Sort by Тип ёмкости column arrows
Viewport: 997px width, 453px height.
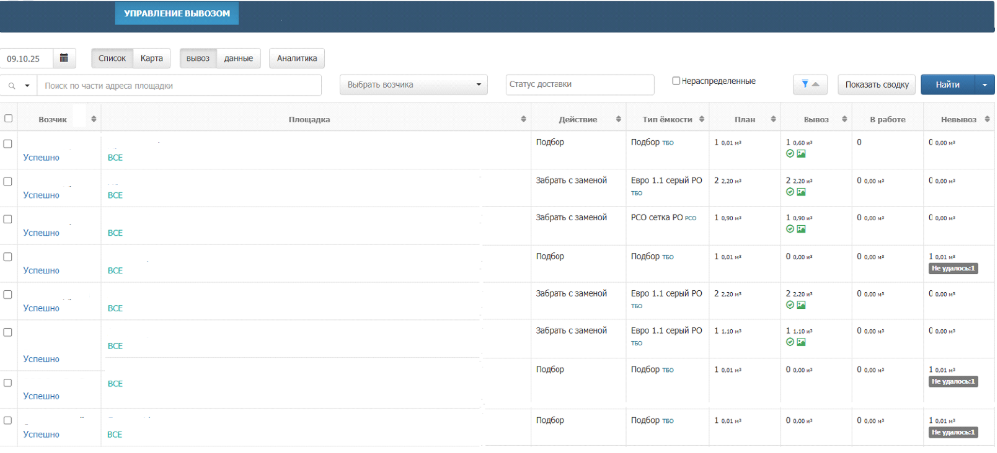701,119
